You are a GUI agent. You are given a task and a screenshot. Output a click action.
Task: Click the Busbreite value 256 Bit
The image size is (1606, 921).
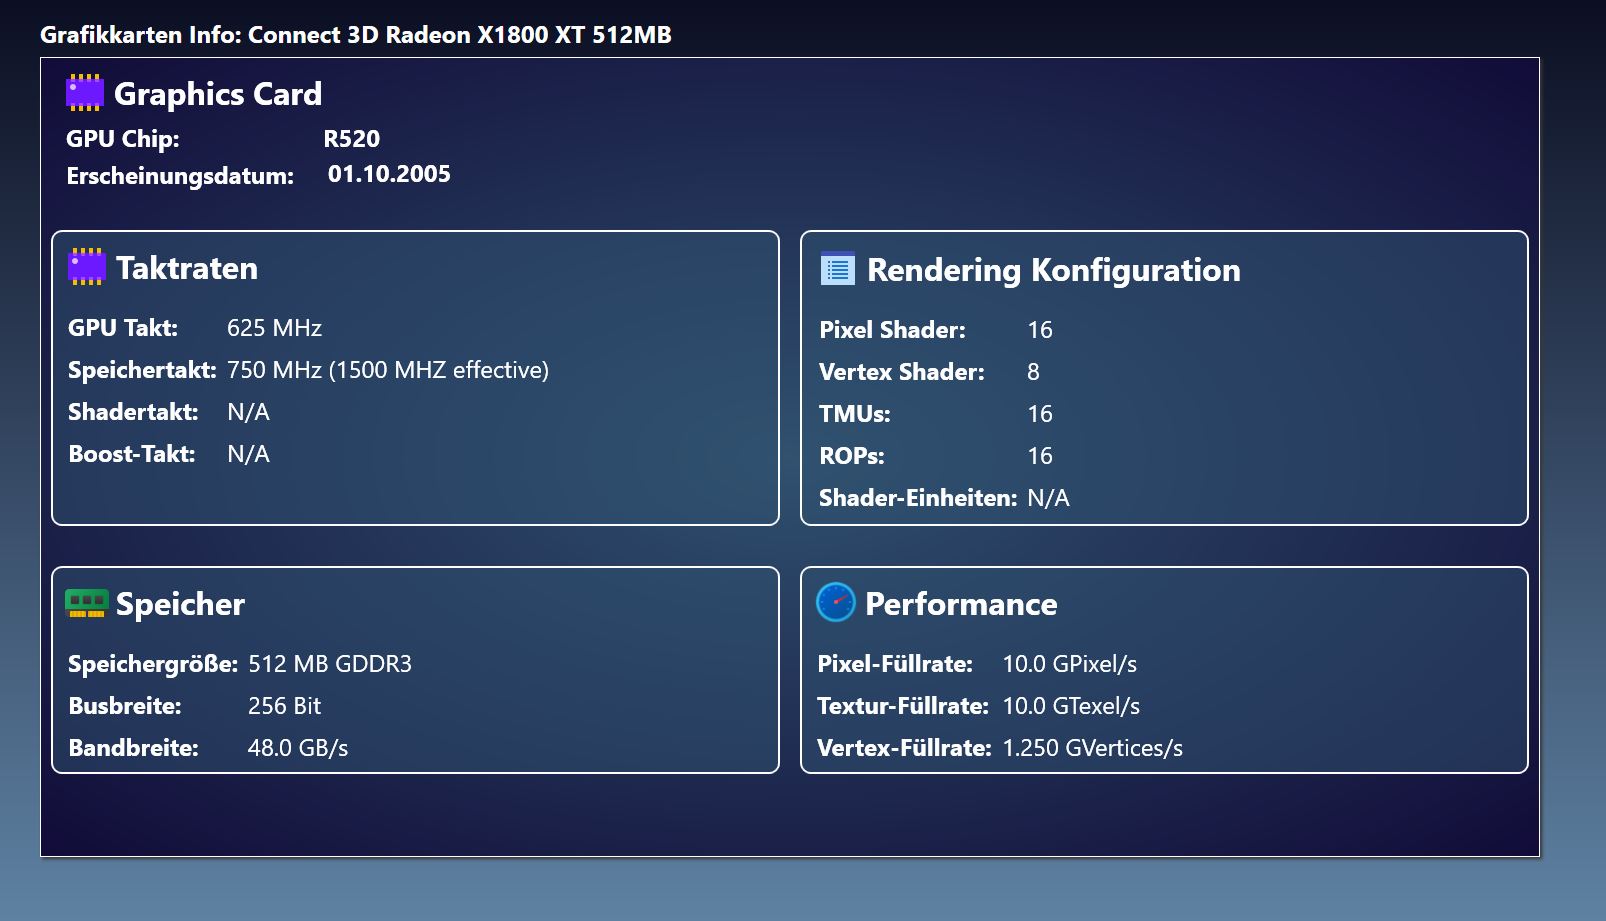coord(284,706)
